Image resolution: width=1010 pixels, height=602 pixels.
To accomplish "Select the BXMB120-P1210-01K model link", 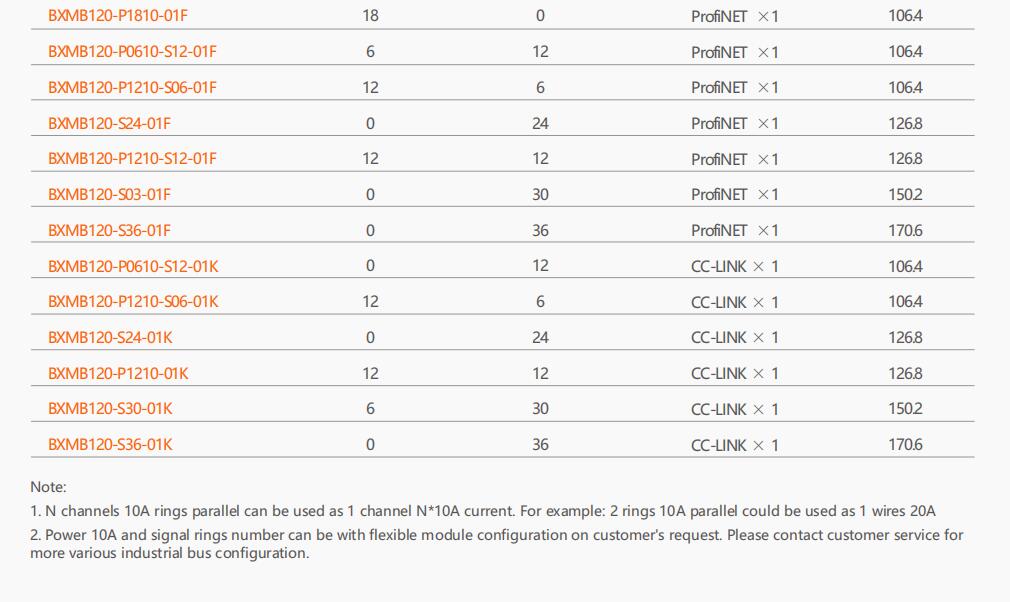I will click(x=119, y=373).
